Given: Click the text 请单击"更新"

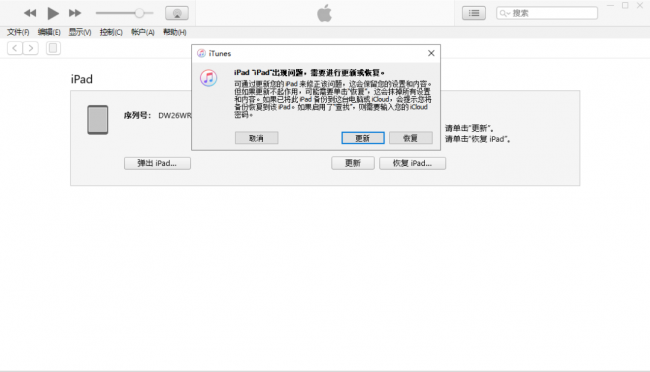Looking at the screenshot, I should tap(469, 128).
